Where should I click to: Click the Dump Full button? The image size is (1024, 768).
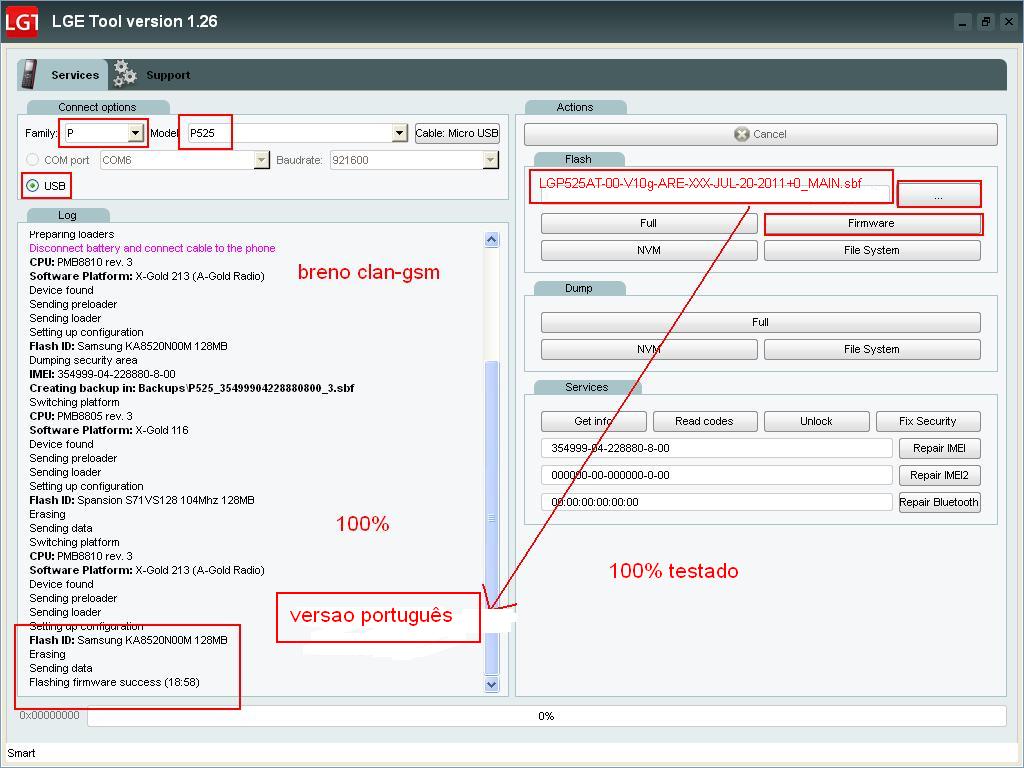pyautogui.click(x=761, y=322)
